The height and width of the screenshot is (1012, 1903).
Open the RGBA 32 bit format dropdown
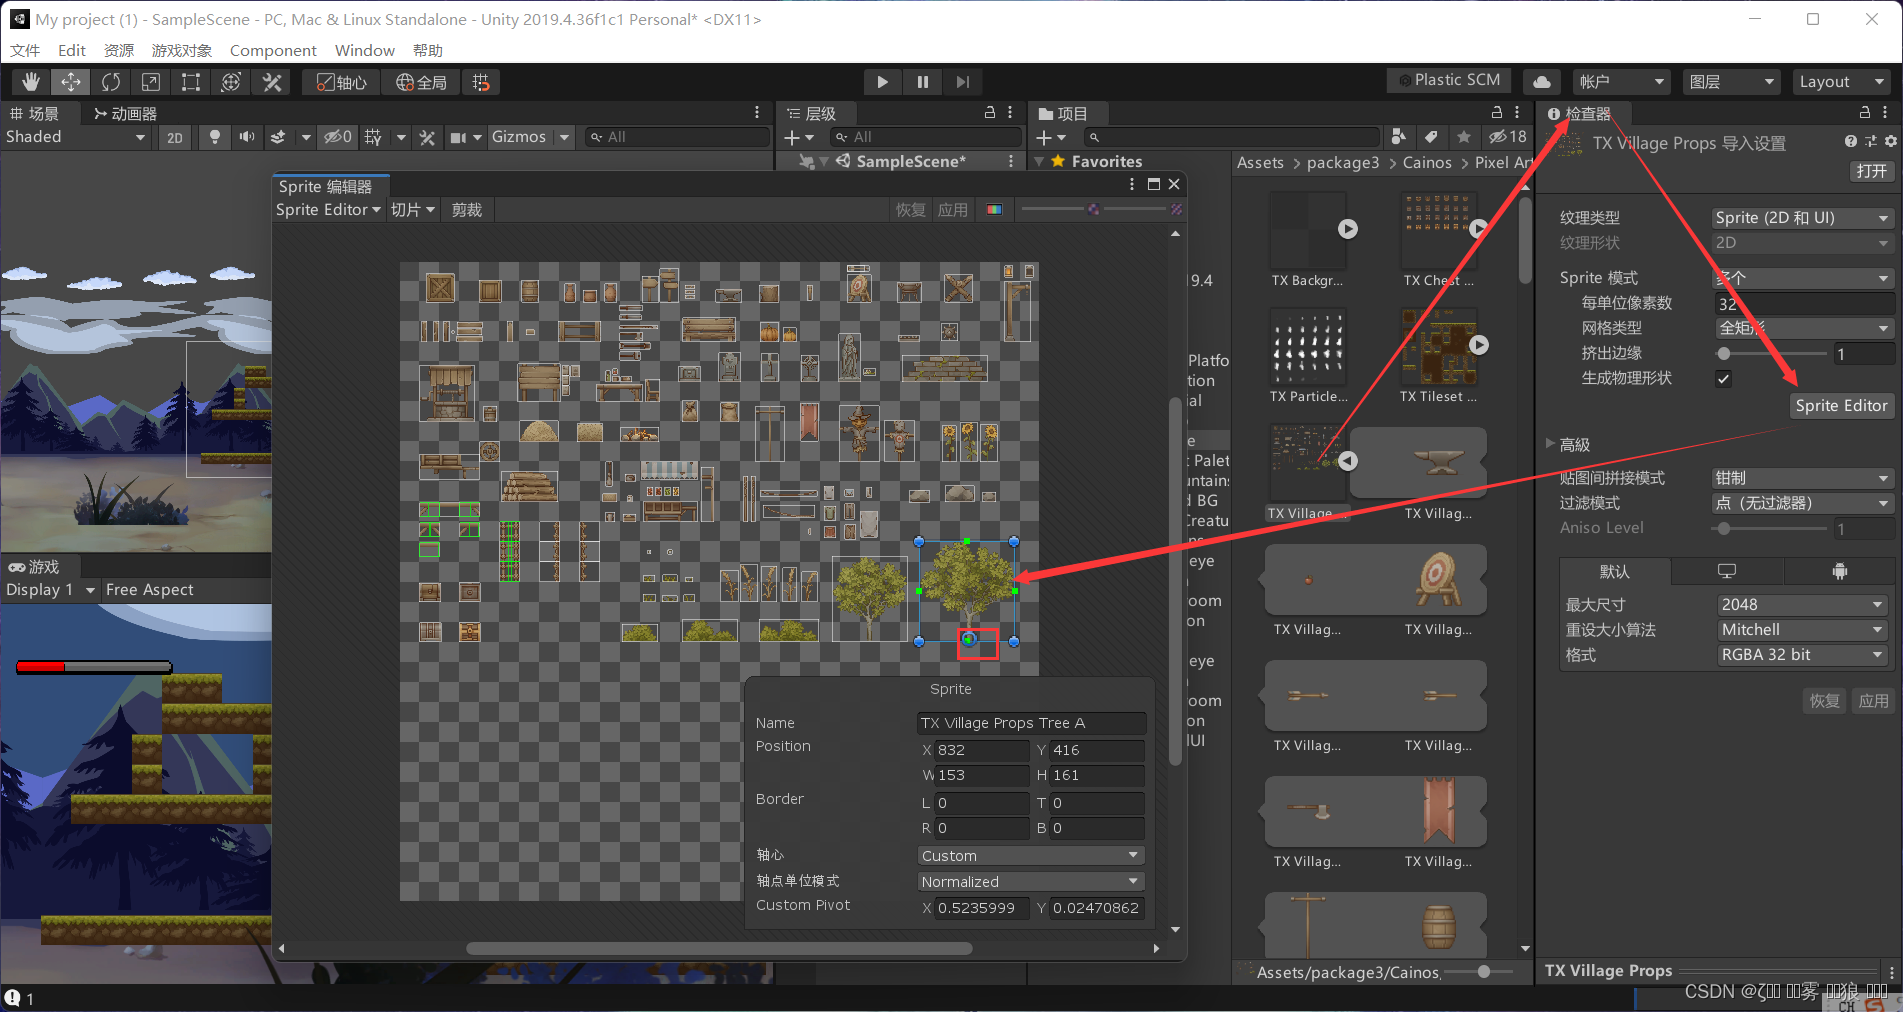coord(1802,655)
